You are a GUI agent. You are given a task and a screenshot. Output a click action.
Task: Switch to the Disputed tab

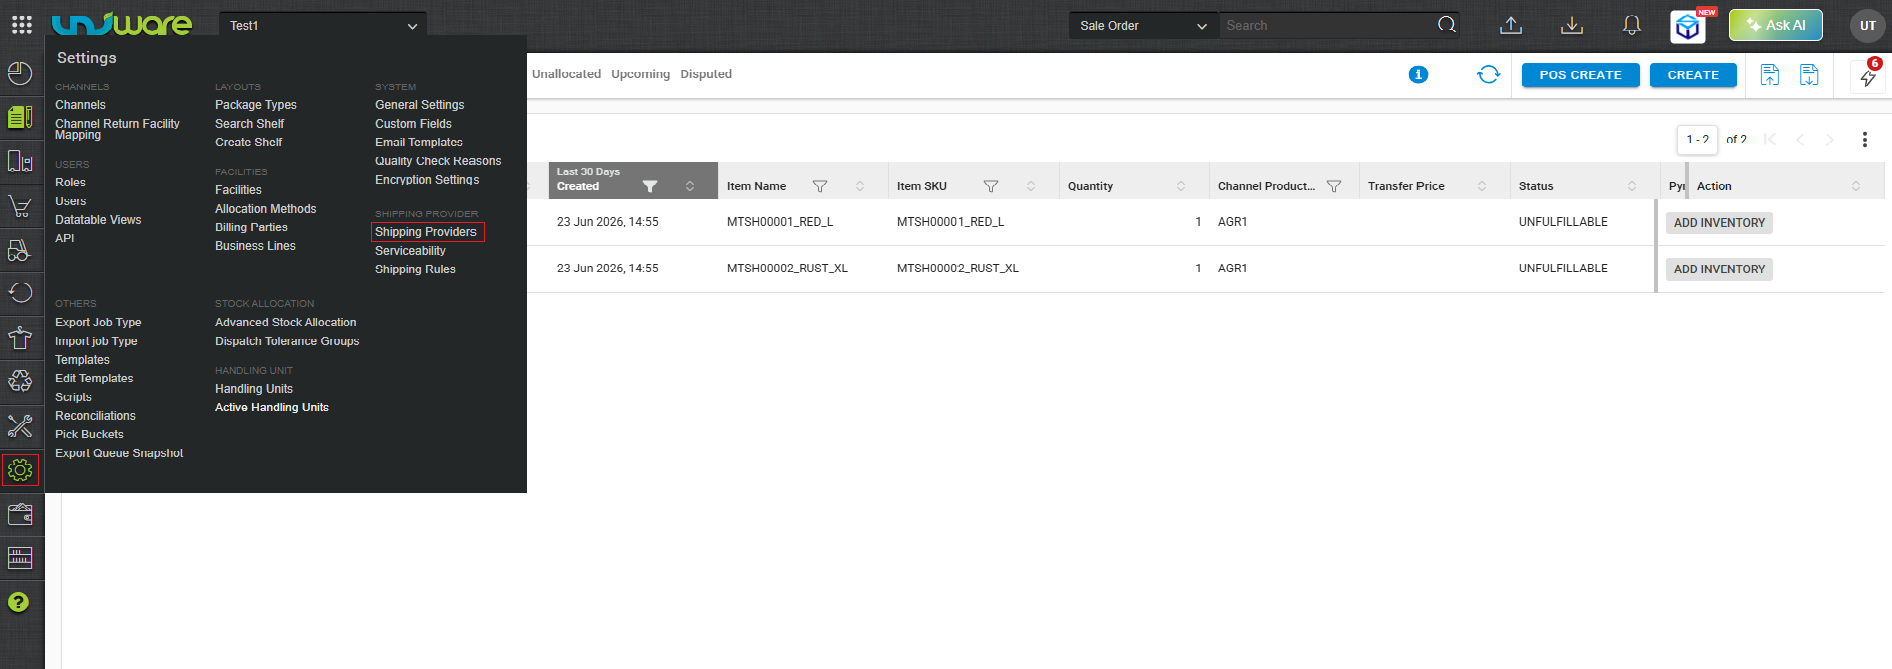pyautogui.click(x=706, y=74)
